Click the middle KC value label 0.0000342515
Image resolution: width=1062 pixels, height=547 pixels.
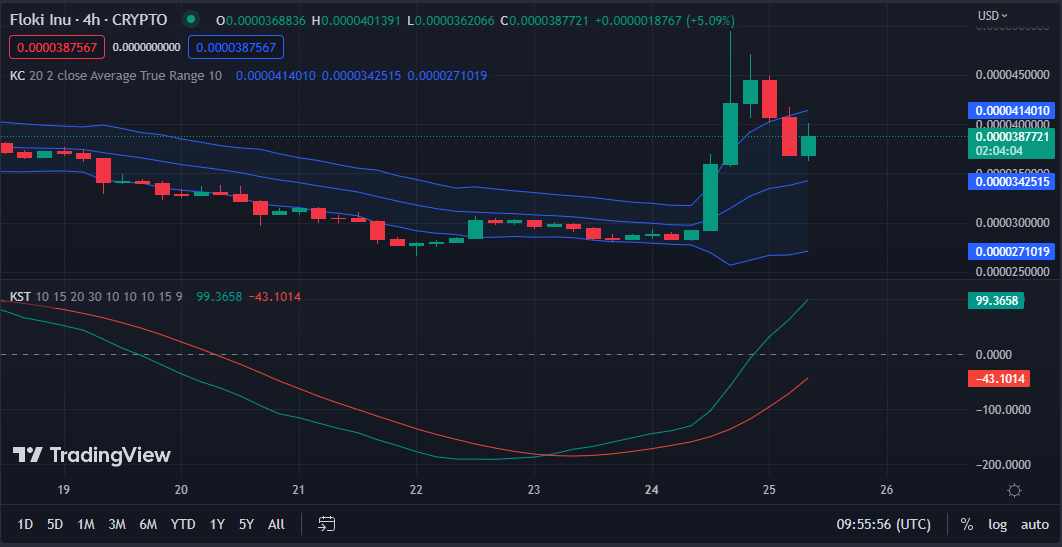1012,181
